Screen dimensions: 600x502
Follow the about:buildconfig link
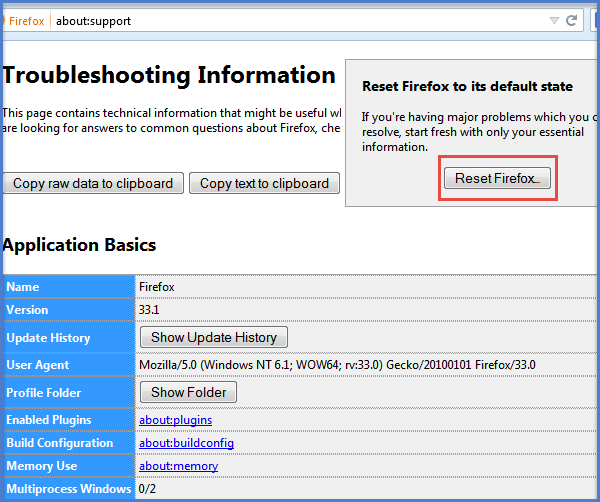[186, 443]
